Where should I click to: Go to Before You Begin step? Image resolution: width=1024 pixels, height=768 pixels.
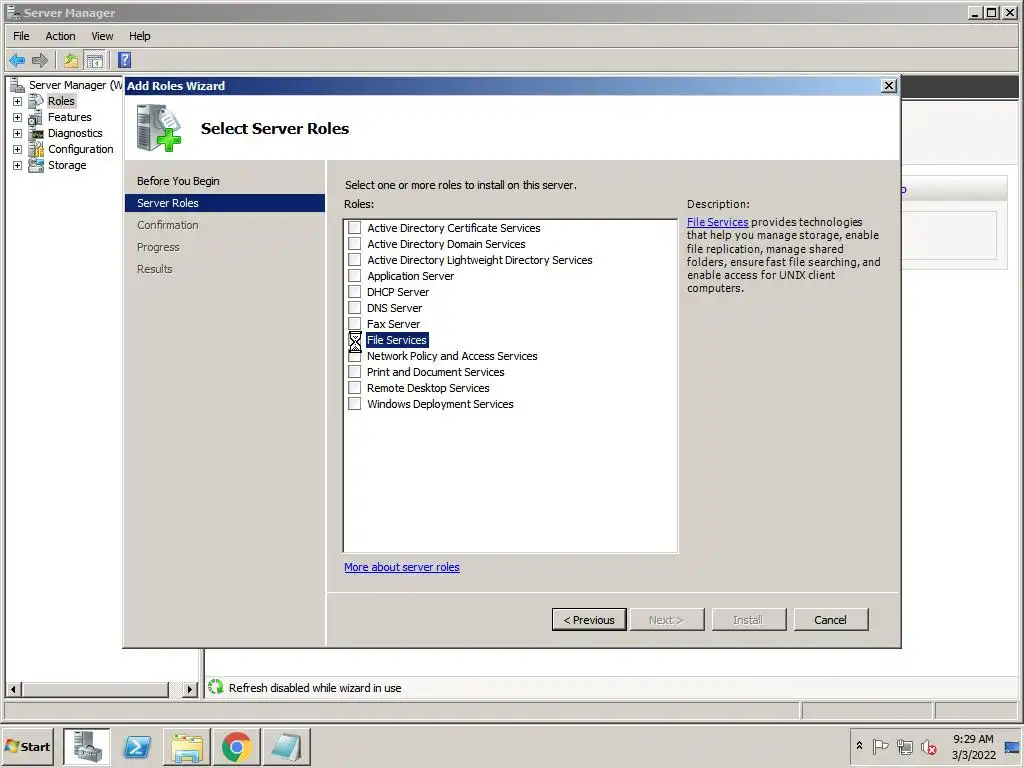pos(178,181)
